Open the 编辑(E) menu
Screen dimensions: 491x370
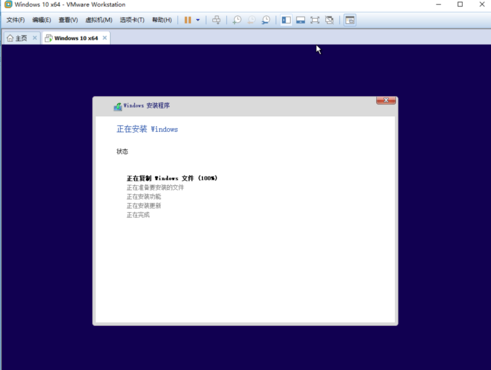click(x=42, y=20)
